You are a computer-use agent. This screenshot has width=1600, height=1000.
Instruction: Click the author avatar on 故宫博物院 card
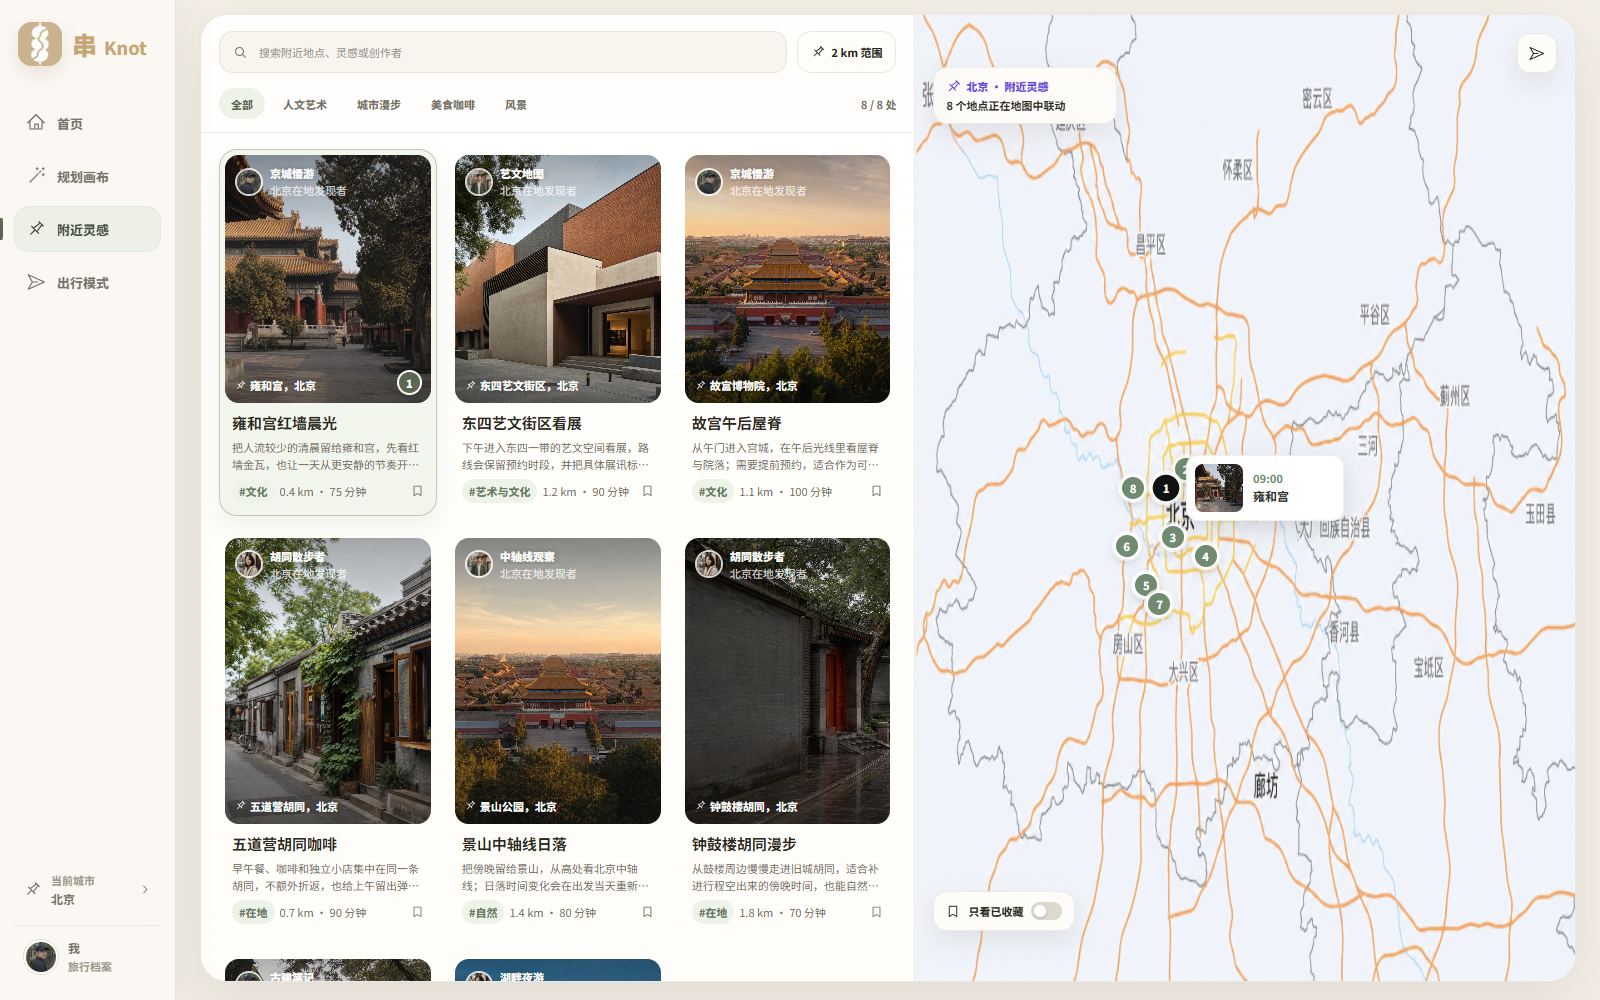click(x=709, y=181)
